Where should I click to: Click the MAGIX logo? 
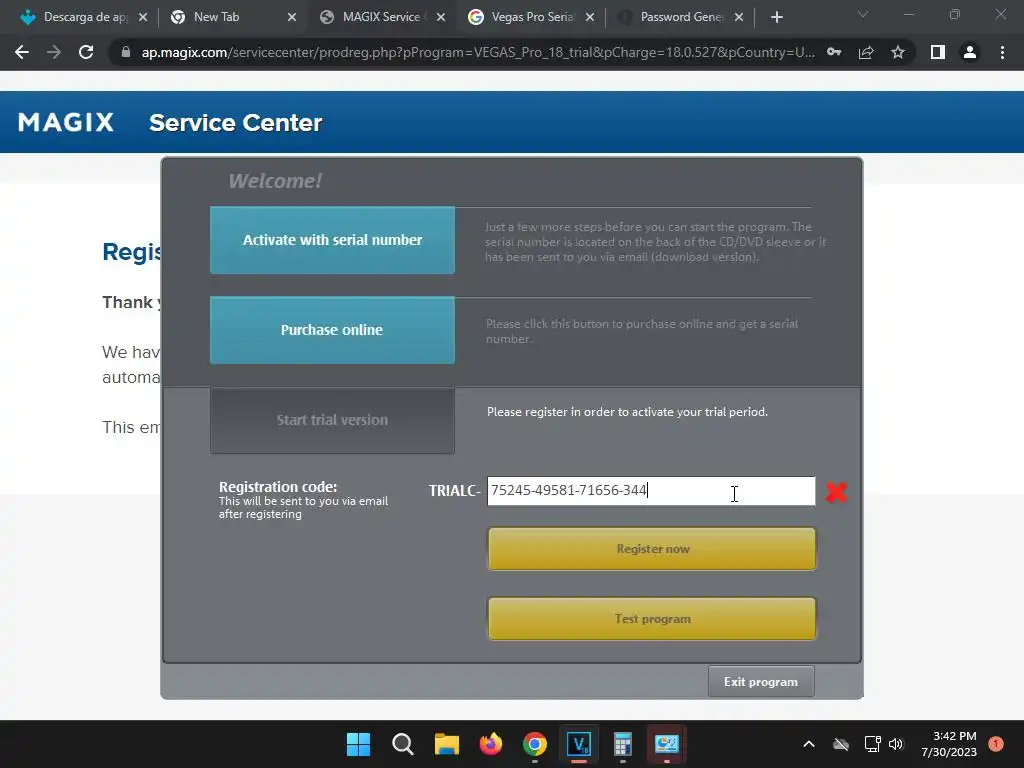tap(66, 122)
